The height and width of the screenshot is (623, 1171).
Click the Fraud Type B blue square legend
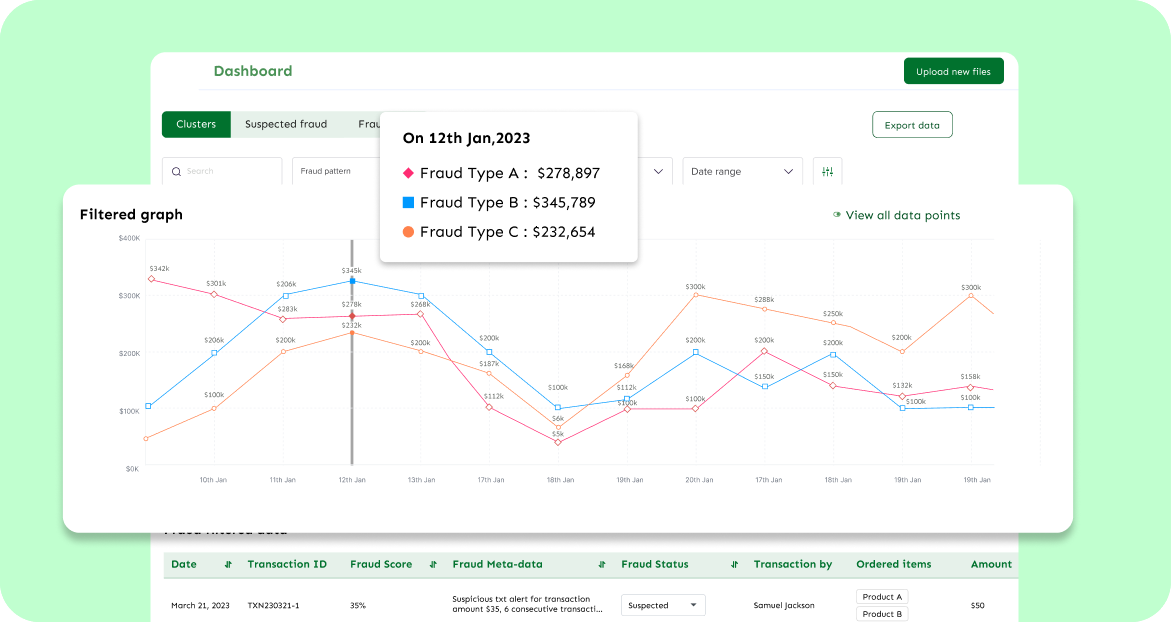(408, 202)
